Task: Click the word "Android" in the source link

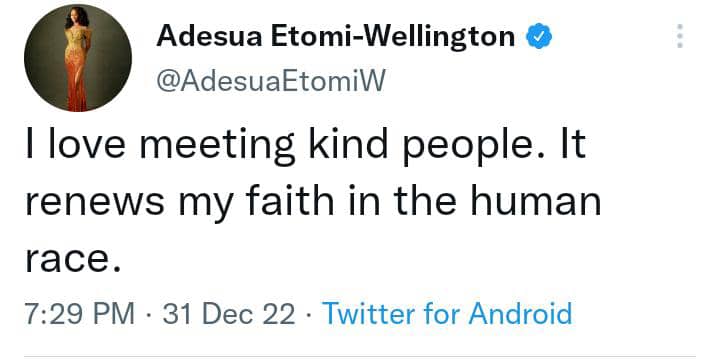Action: click(520, 314)
